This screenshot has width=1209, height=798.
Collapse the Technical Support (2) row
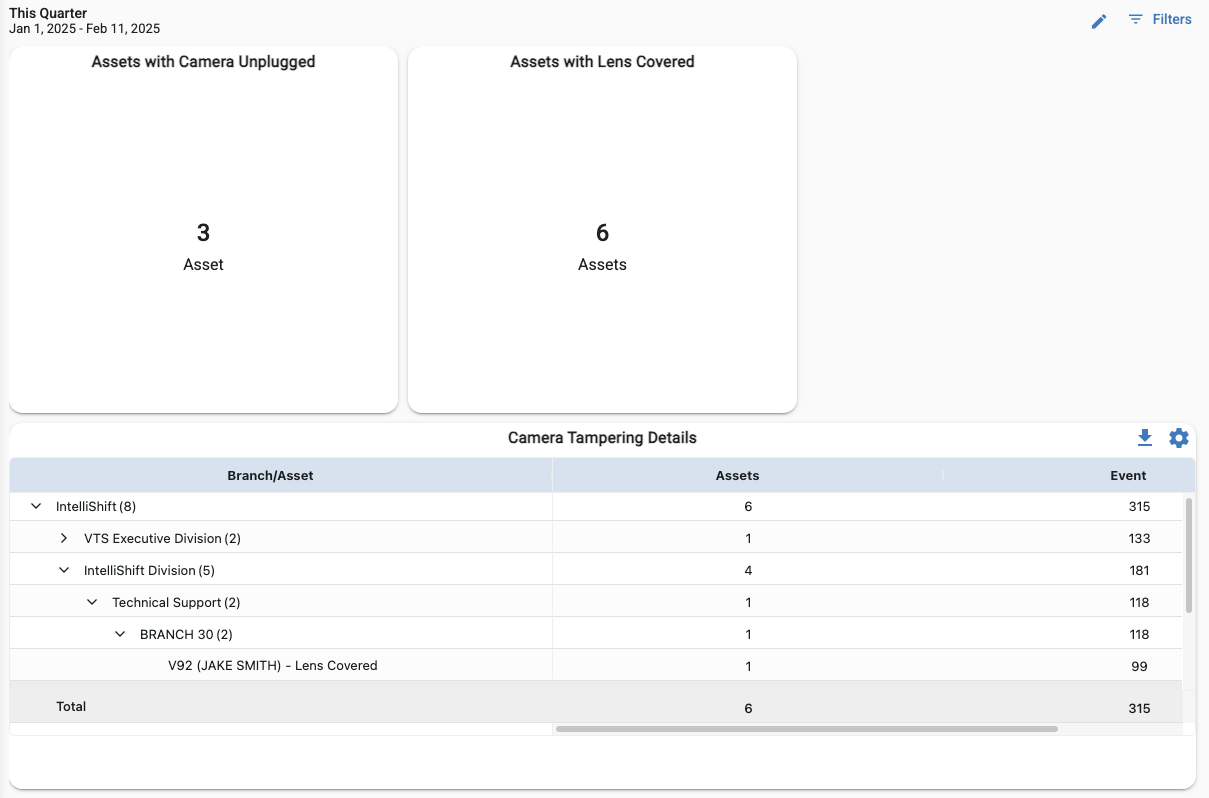pos(92,603)
